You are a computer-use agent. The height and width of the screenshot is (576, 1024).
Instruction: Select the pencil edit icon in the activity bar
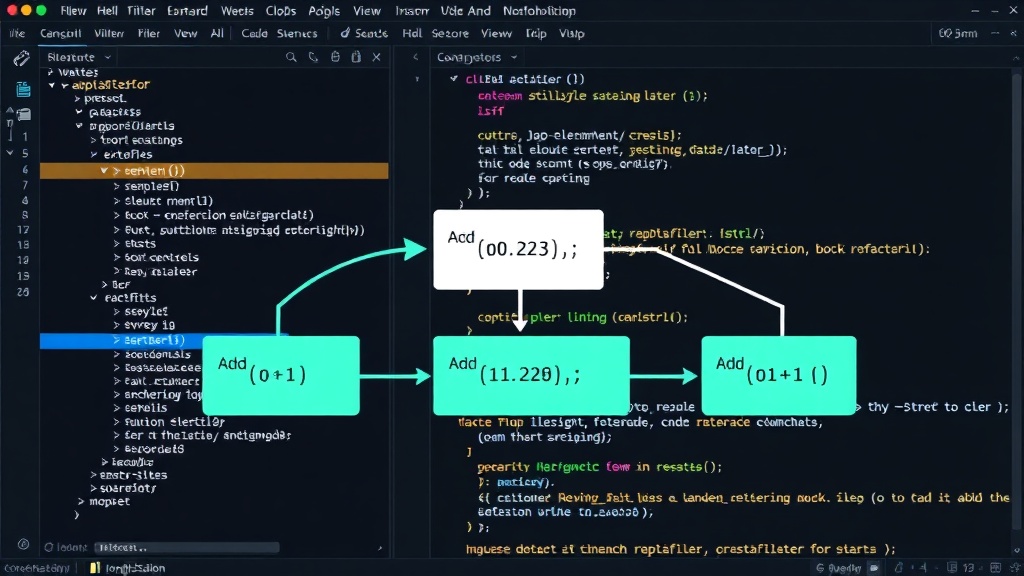[22, 59]
